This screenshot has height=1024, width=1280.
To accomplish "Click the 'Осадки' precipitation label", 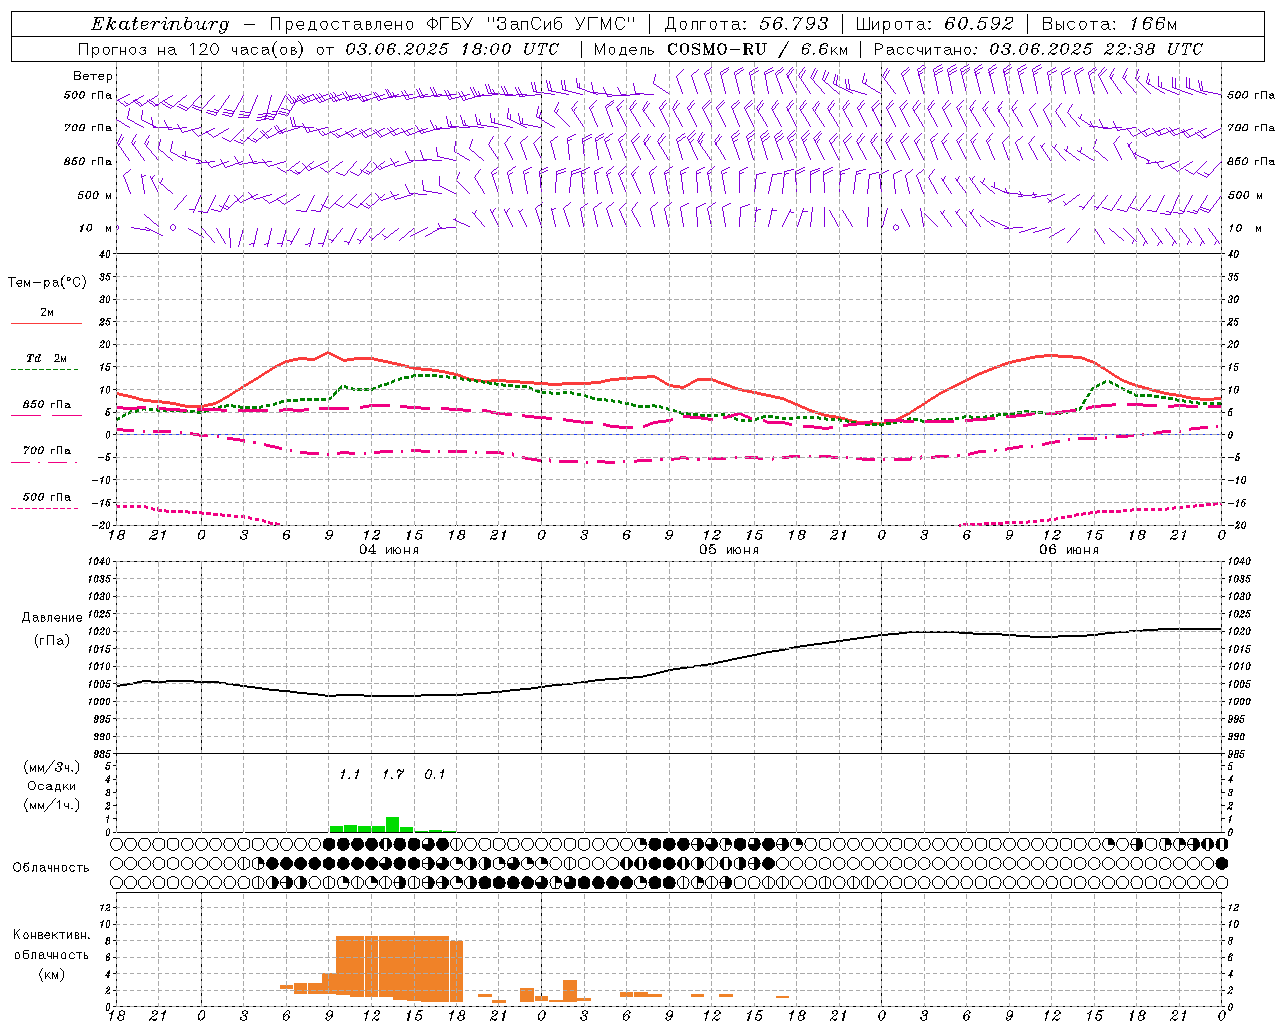I will (x=52, y=786).
